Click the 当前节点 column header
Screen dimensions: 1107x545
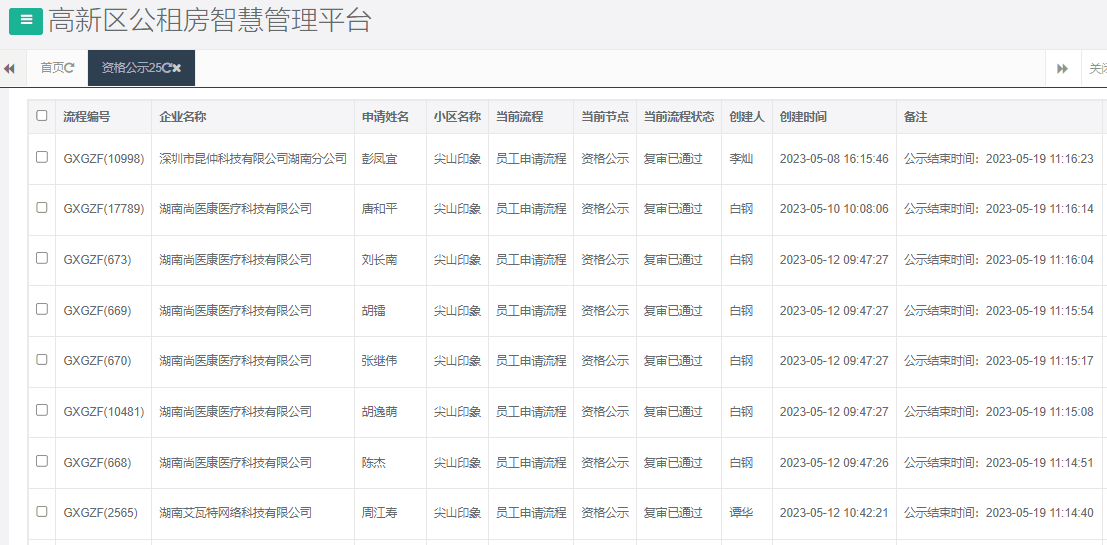tap(605, 117)
